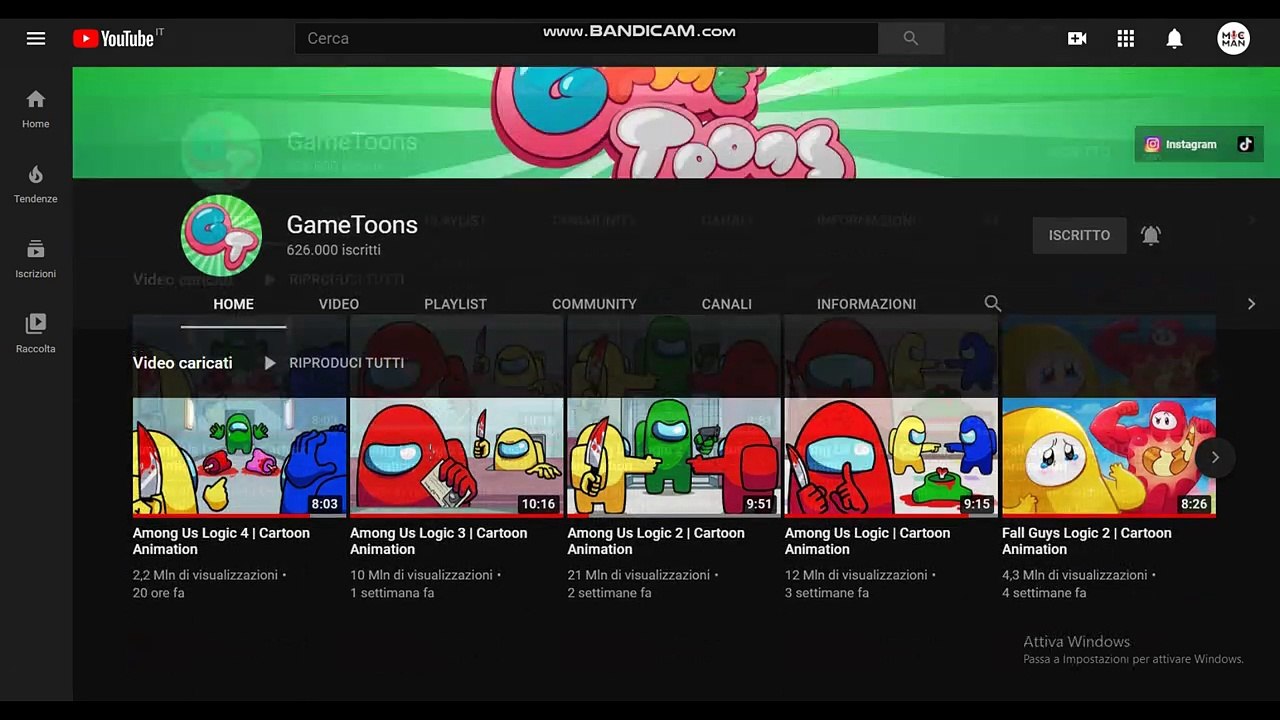Click the 4,3 Mln di visualizzazioni text
The width and height of the screenshot is (1280, 720).
point(1075,575)
